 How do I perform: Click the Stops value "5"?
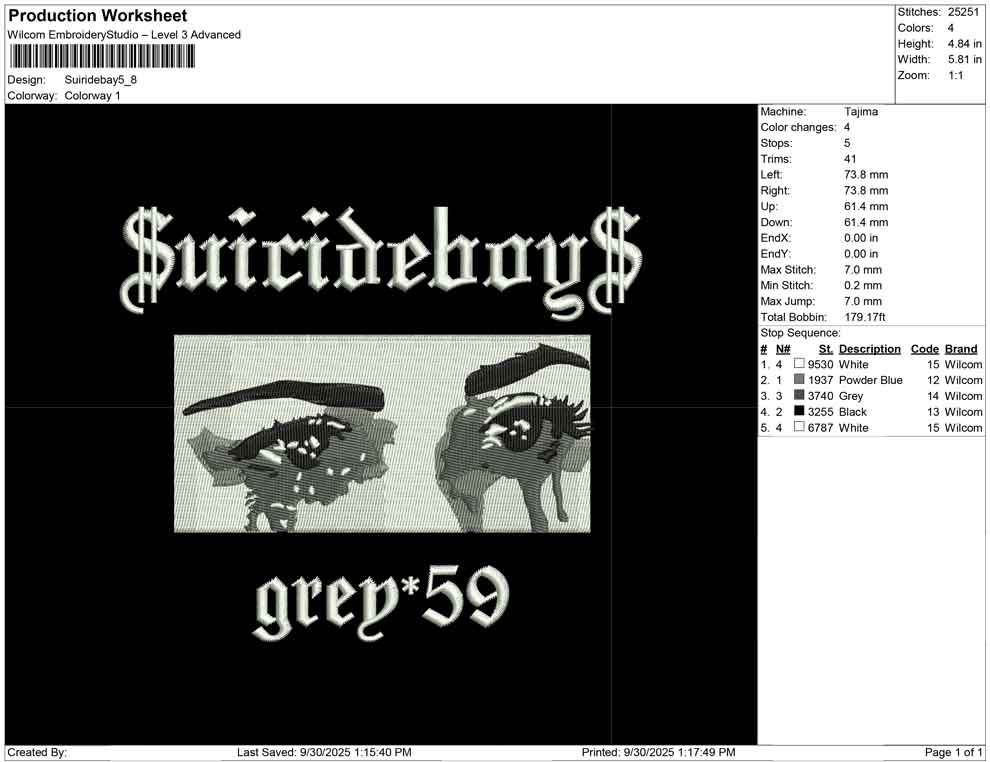[x=847, y=143]
